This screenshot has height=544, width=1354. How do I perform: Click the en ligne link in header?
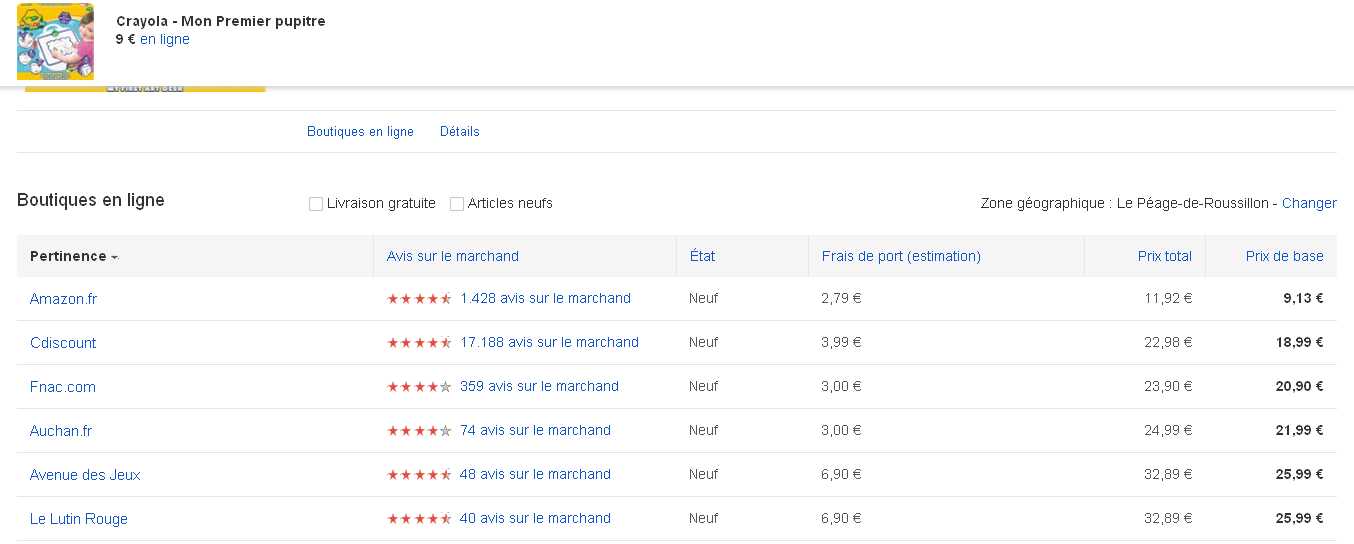[164, 40]
